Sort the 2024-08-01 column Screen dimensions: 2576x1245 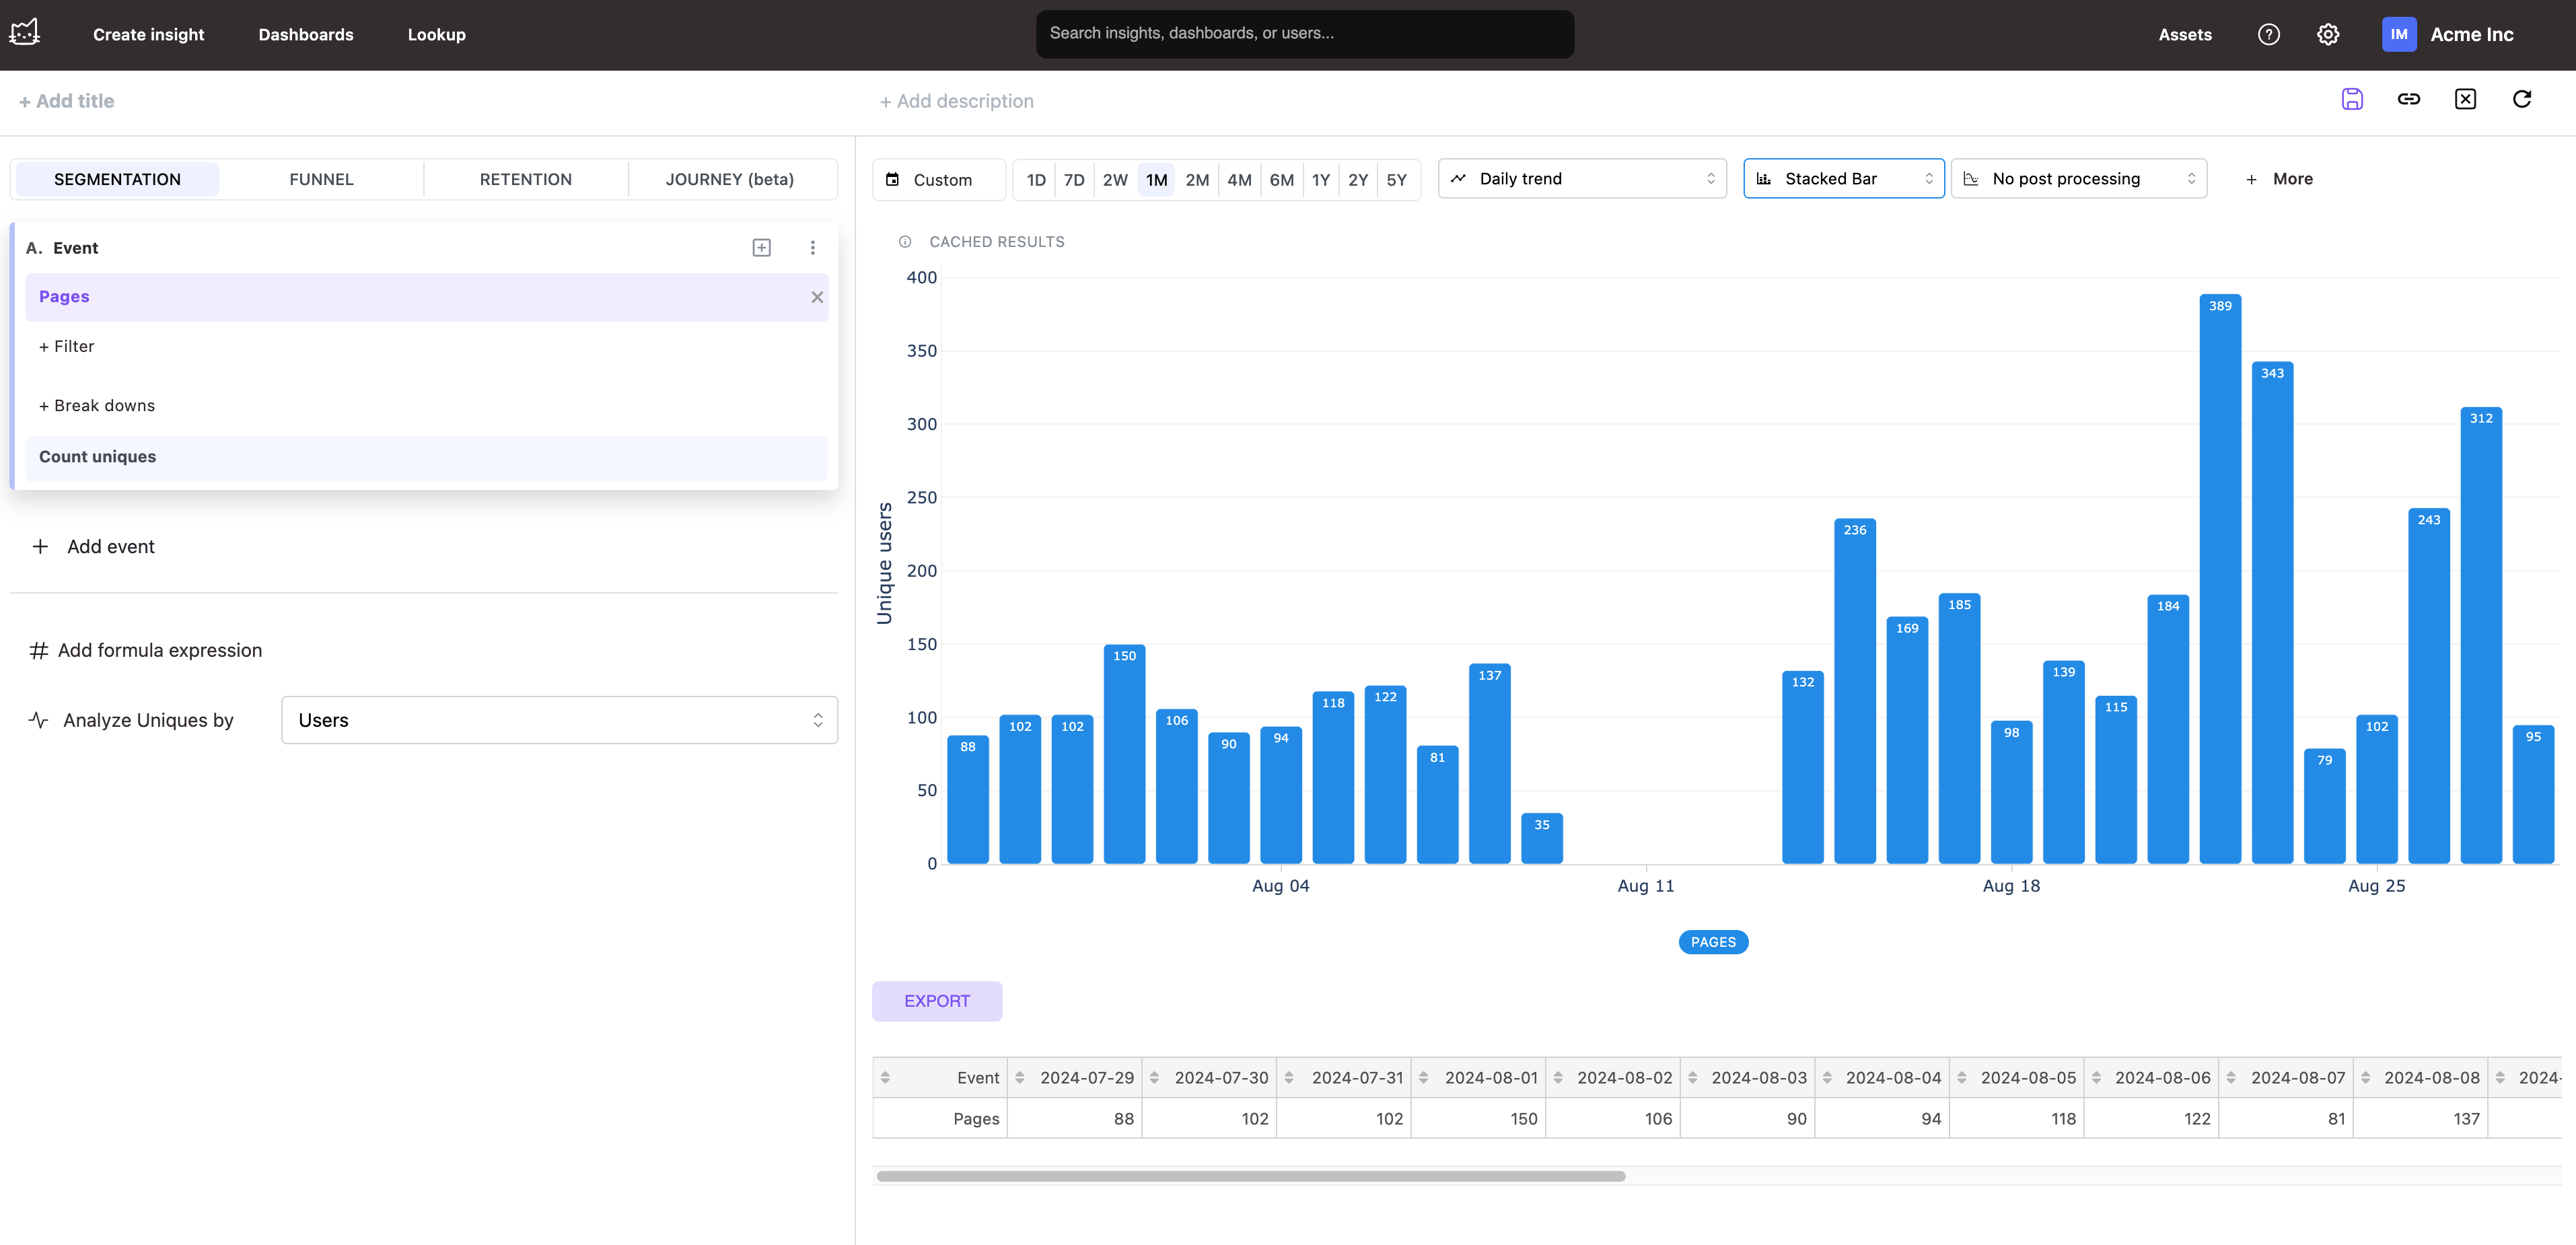click(1424, 1078)
